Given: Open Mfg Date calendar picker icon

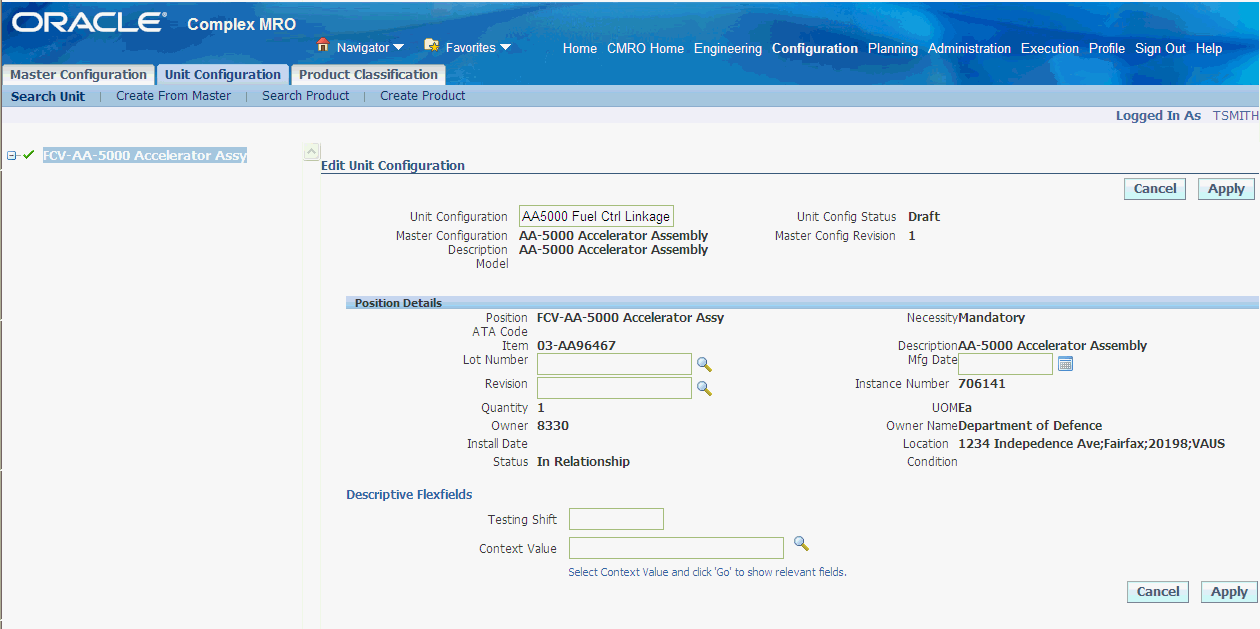Looking at the screenshot, I should pos(1065,364).
